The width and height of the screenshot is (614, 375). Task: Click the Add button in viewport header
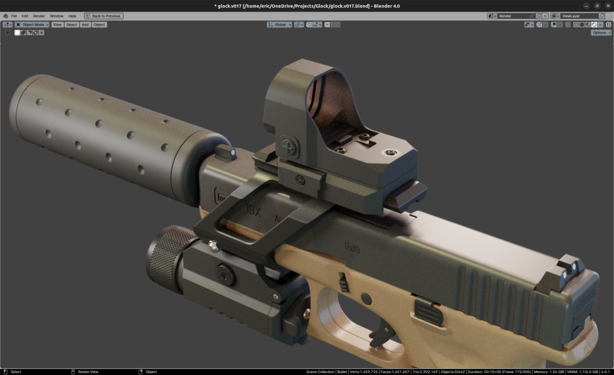click(85, 25)
